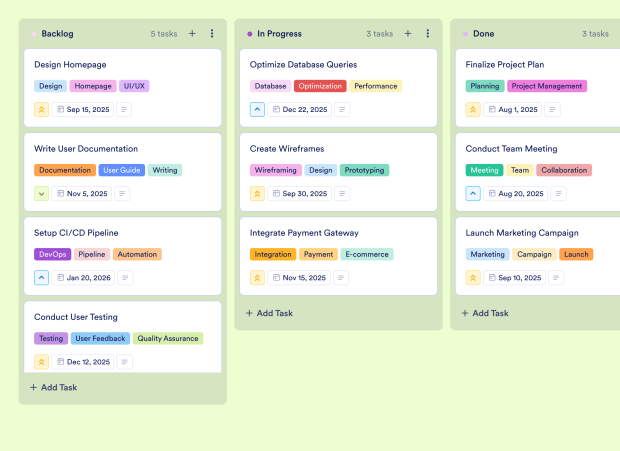Open the In Progress column options menu

[x=428, y=34]
